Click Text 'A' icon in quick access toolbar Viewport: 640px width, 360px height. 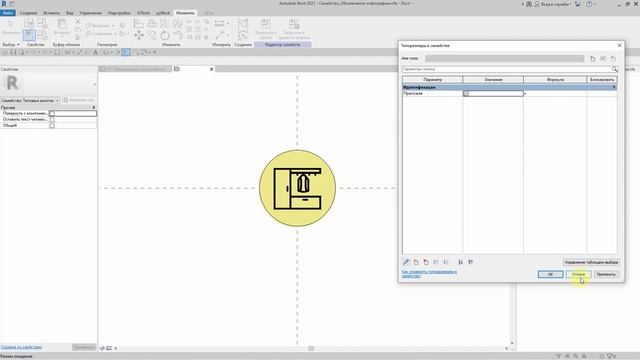(x=96, y=52)
